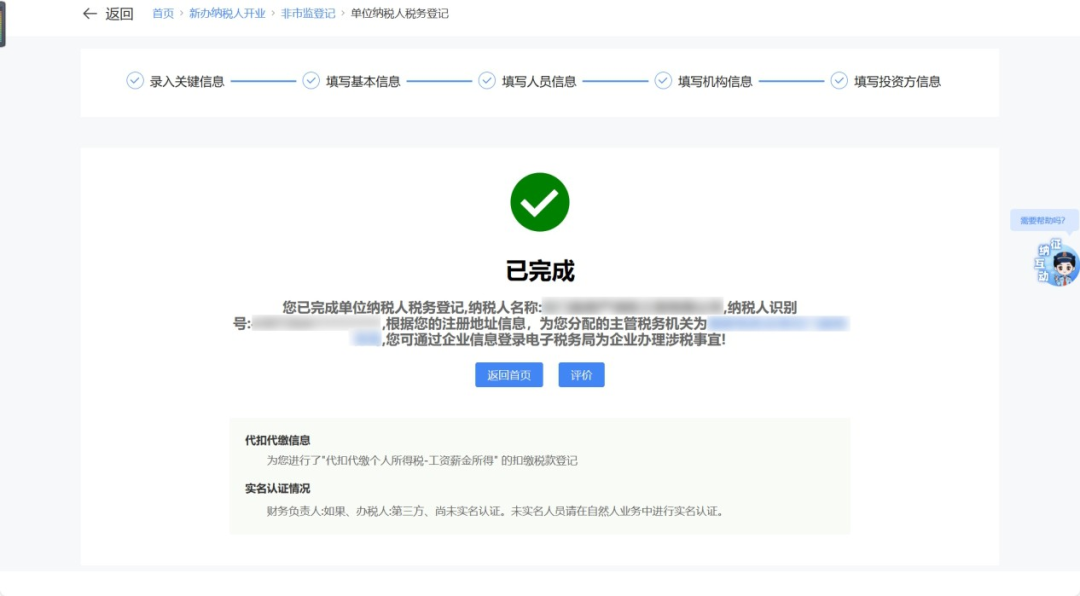Click the 征纳互动 assistant mascot icon
1080x596 pixels.
tap(1056, 263)
